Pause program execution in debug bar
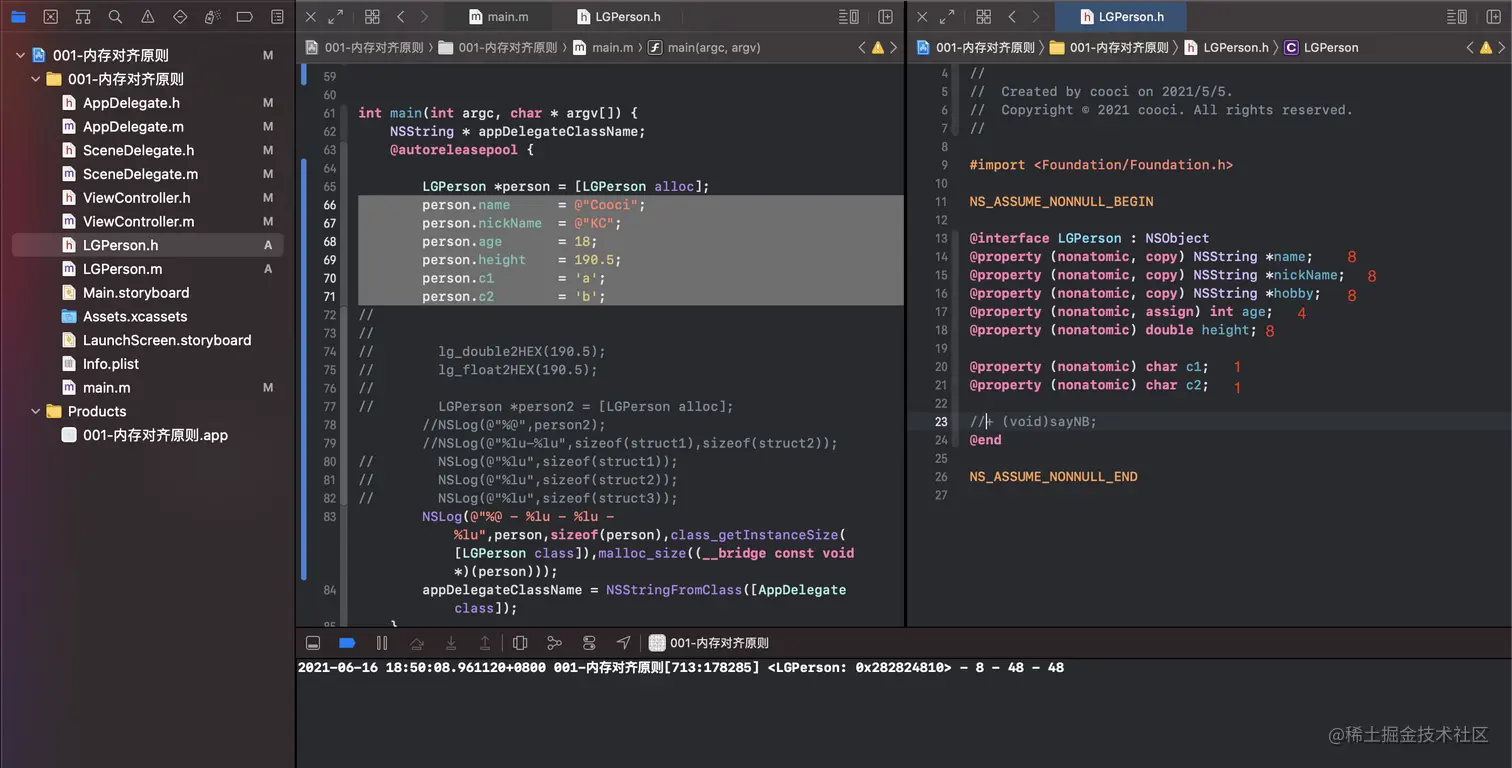 381,643
